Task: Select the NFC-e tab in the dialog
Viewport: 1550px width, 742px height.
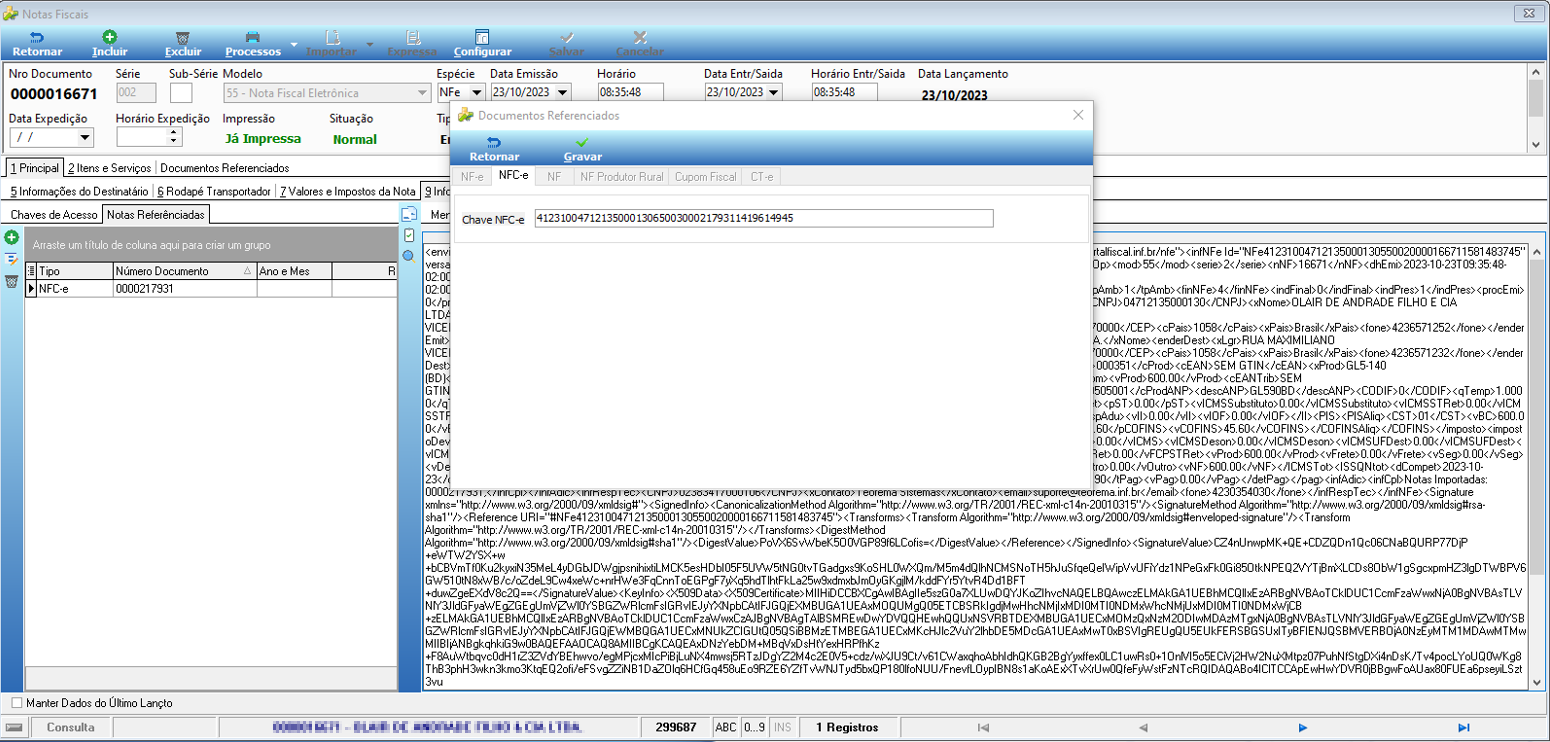Action: point(513,176)
